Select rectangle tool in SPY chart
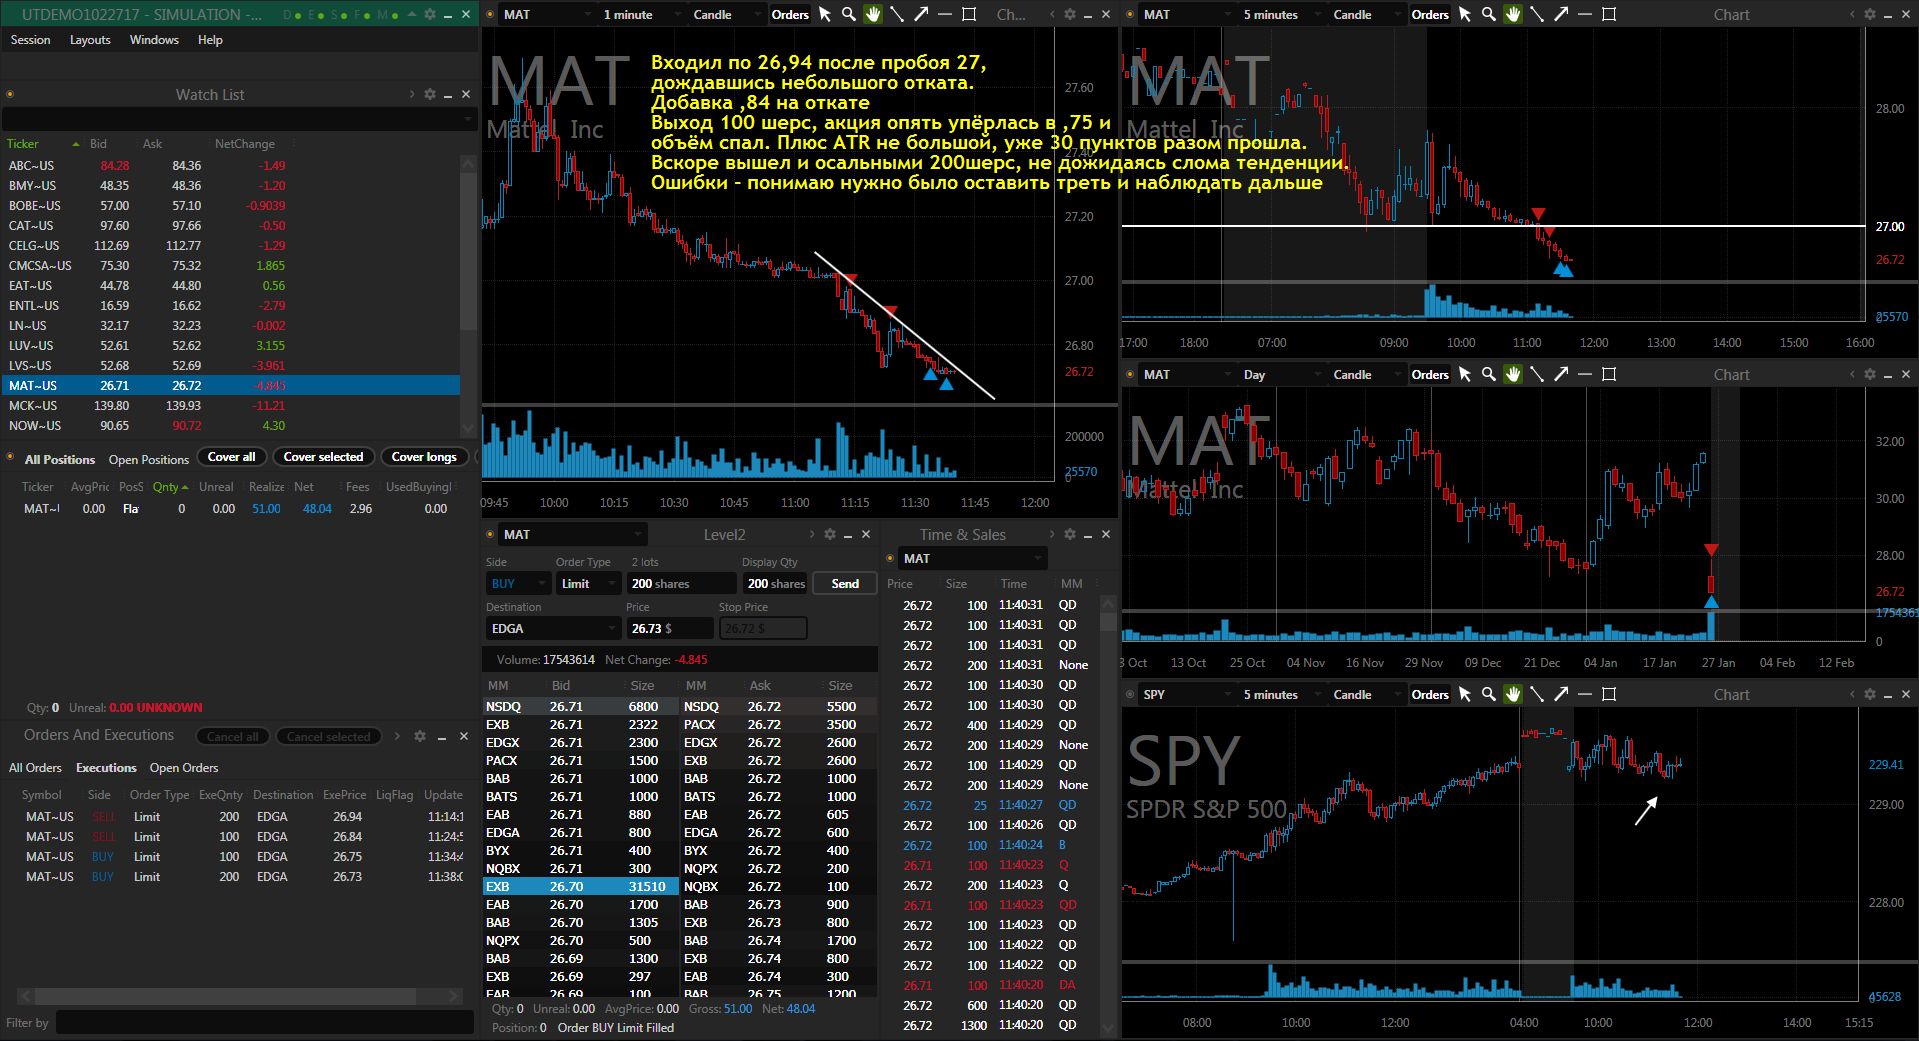 tap(1609, 694)
